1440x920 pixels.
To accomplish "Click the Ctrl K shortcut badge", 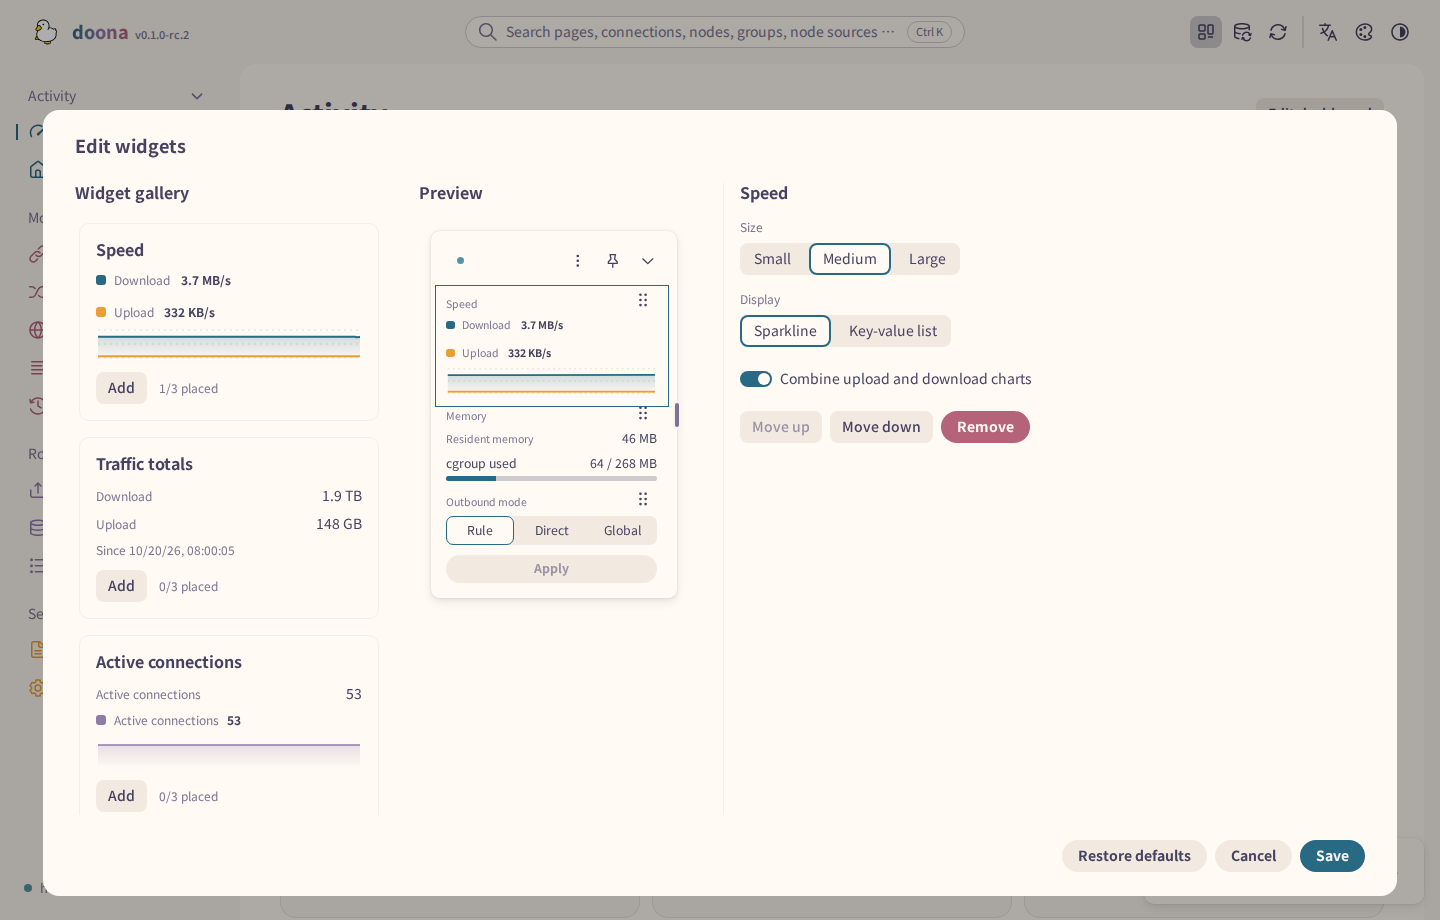I will pyautogui.click(x=929, y=32).
